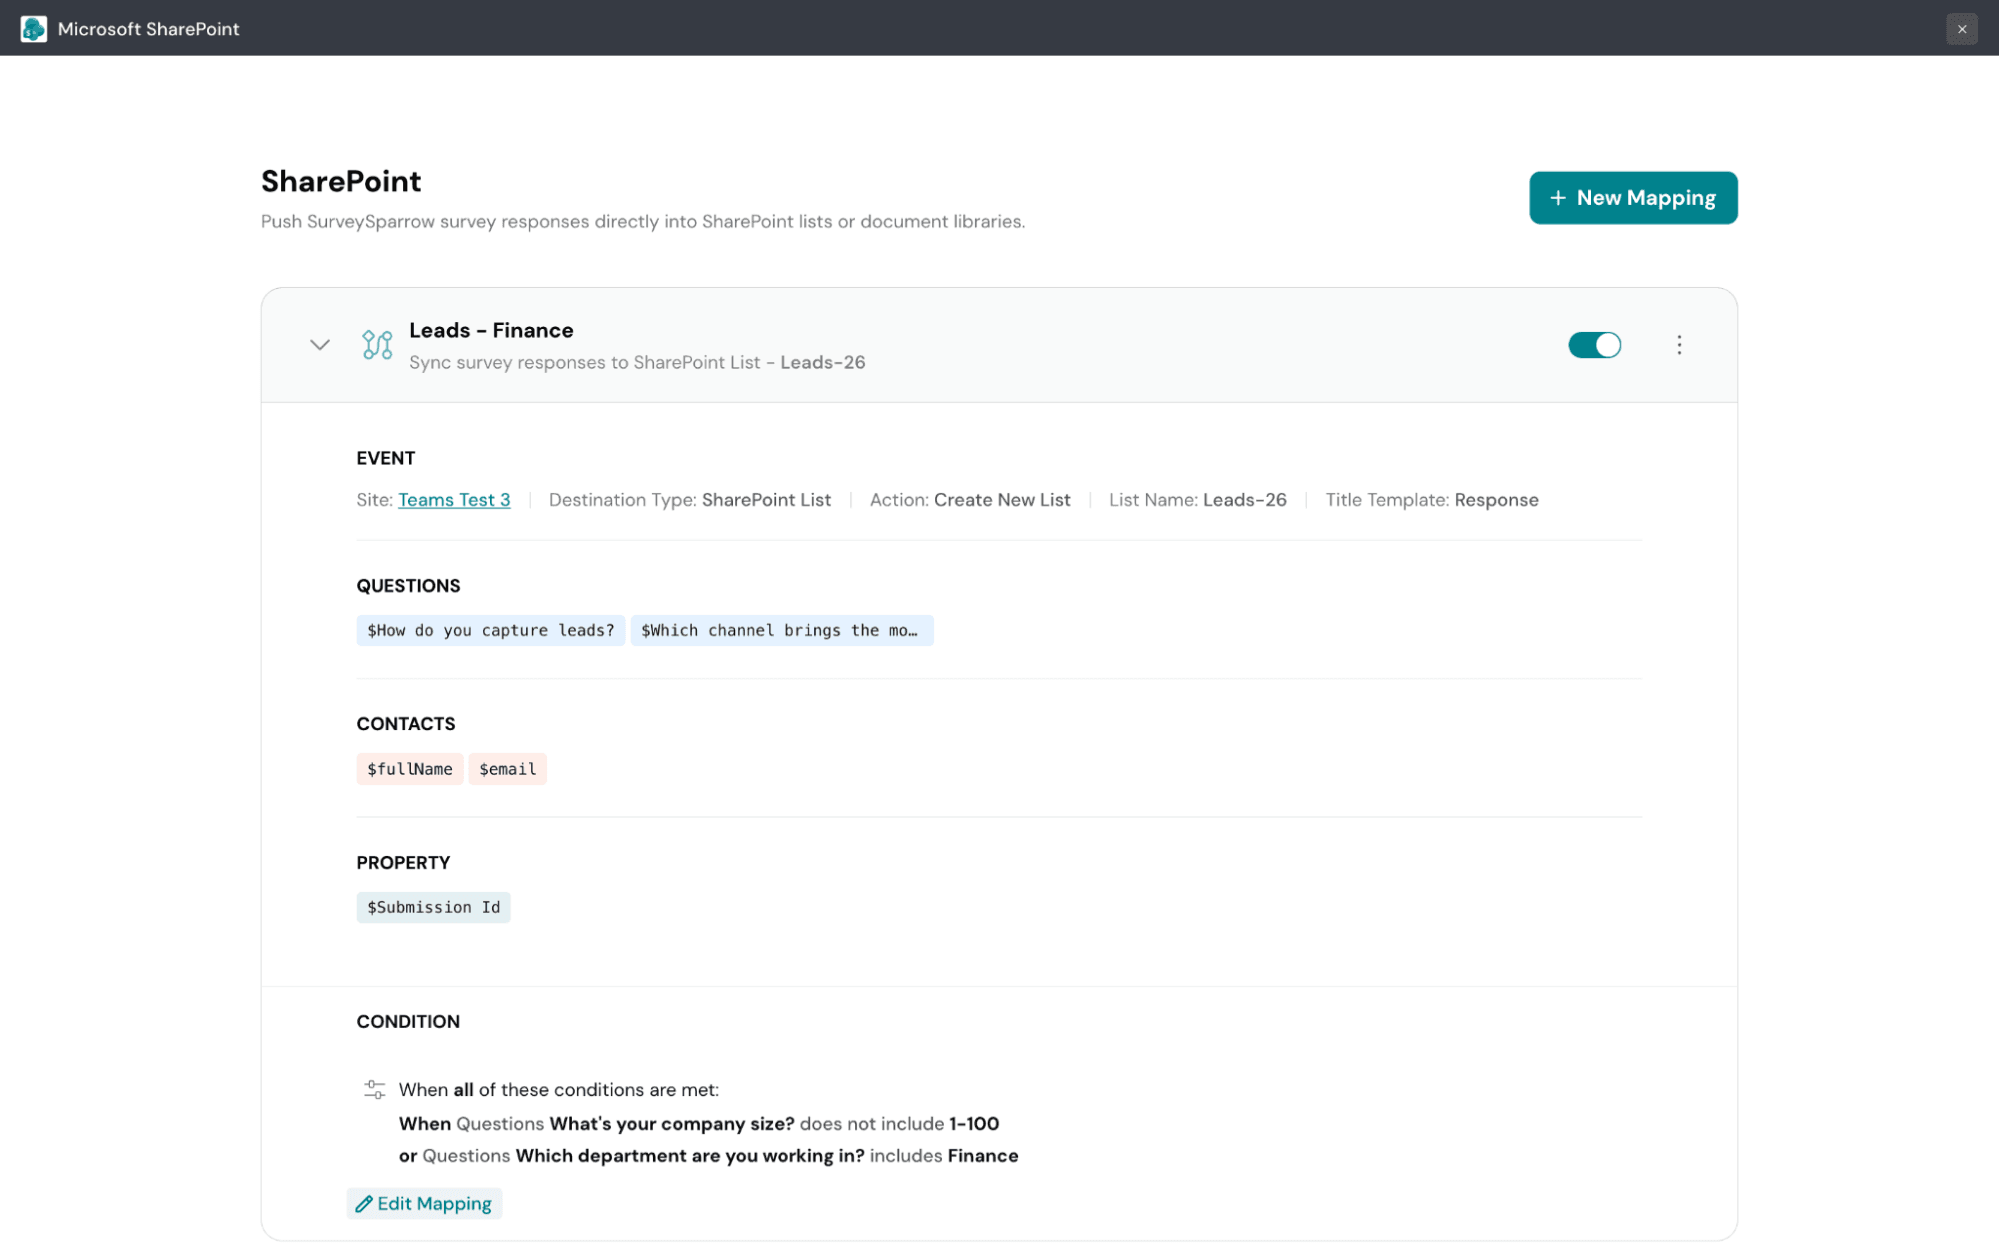Collapse the Leads - Finance mapping chevron
Viewport: 1999px width, 1250px height.
click(319, 345)
